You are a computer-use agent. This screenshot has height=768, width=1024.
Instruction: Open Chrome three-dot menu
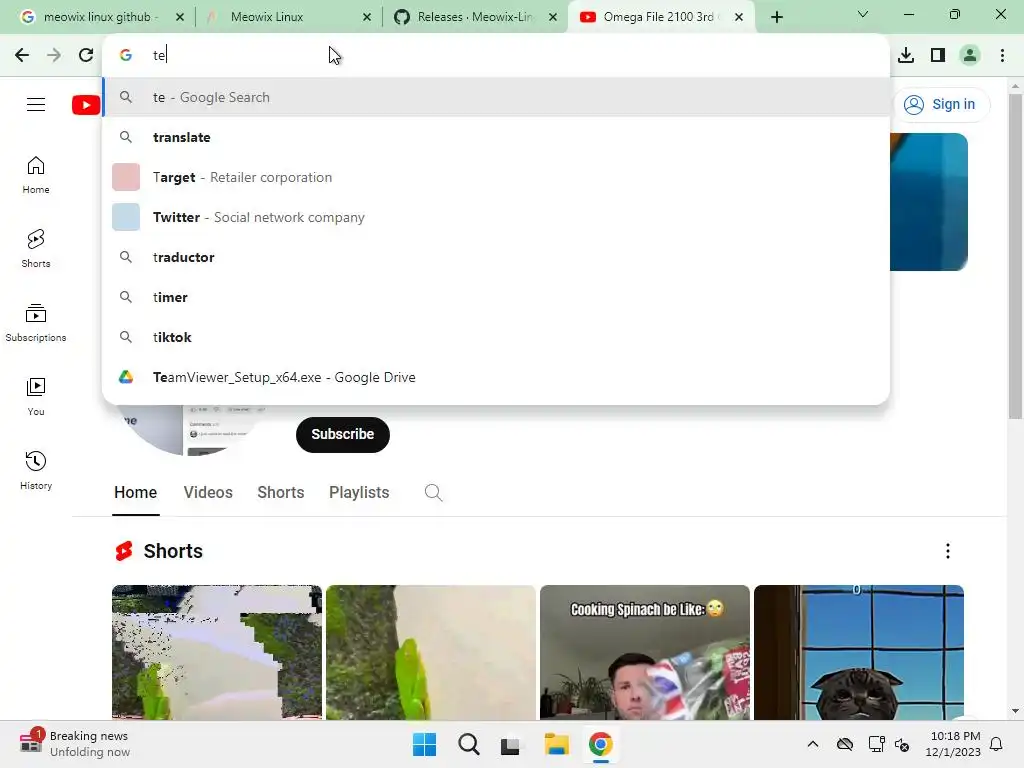click(x=1002, y=55)
